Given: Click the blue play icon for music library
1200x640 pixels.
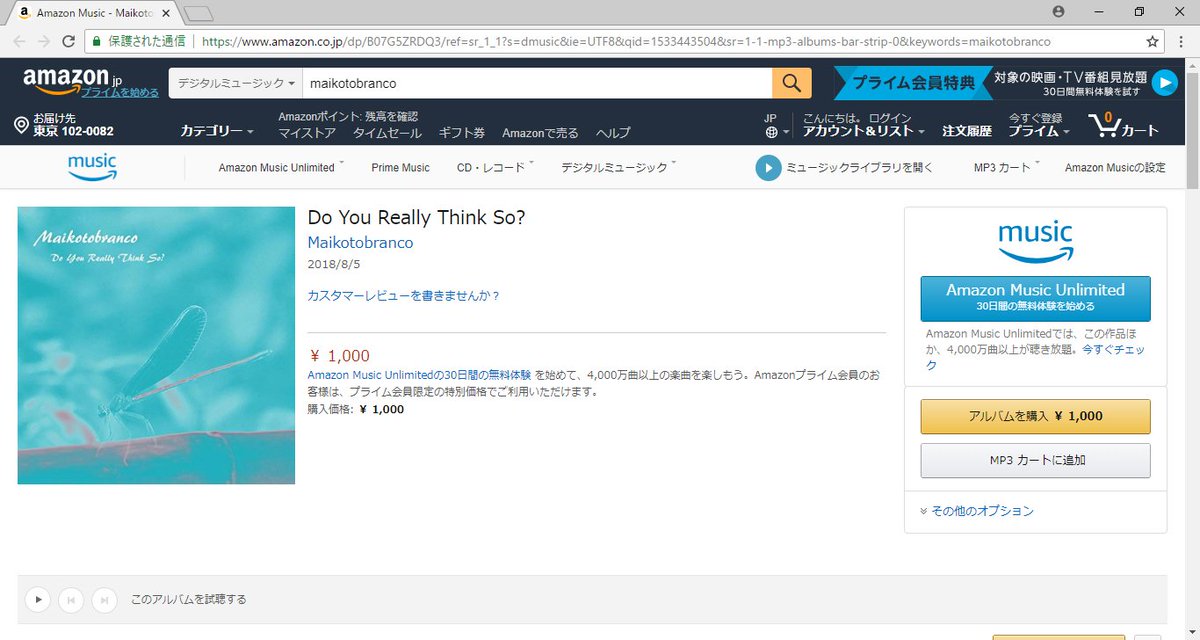Looking at the screenshot, I should (x=767, y=168).
